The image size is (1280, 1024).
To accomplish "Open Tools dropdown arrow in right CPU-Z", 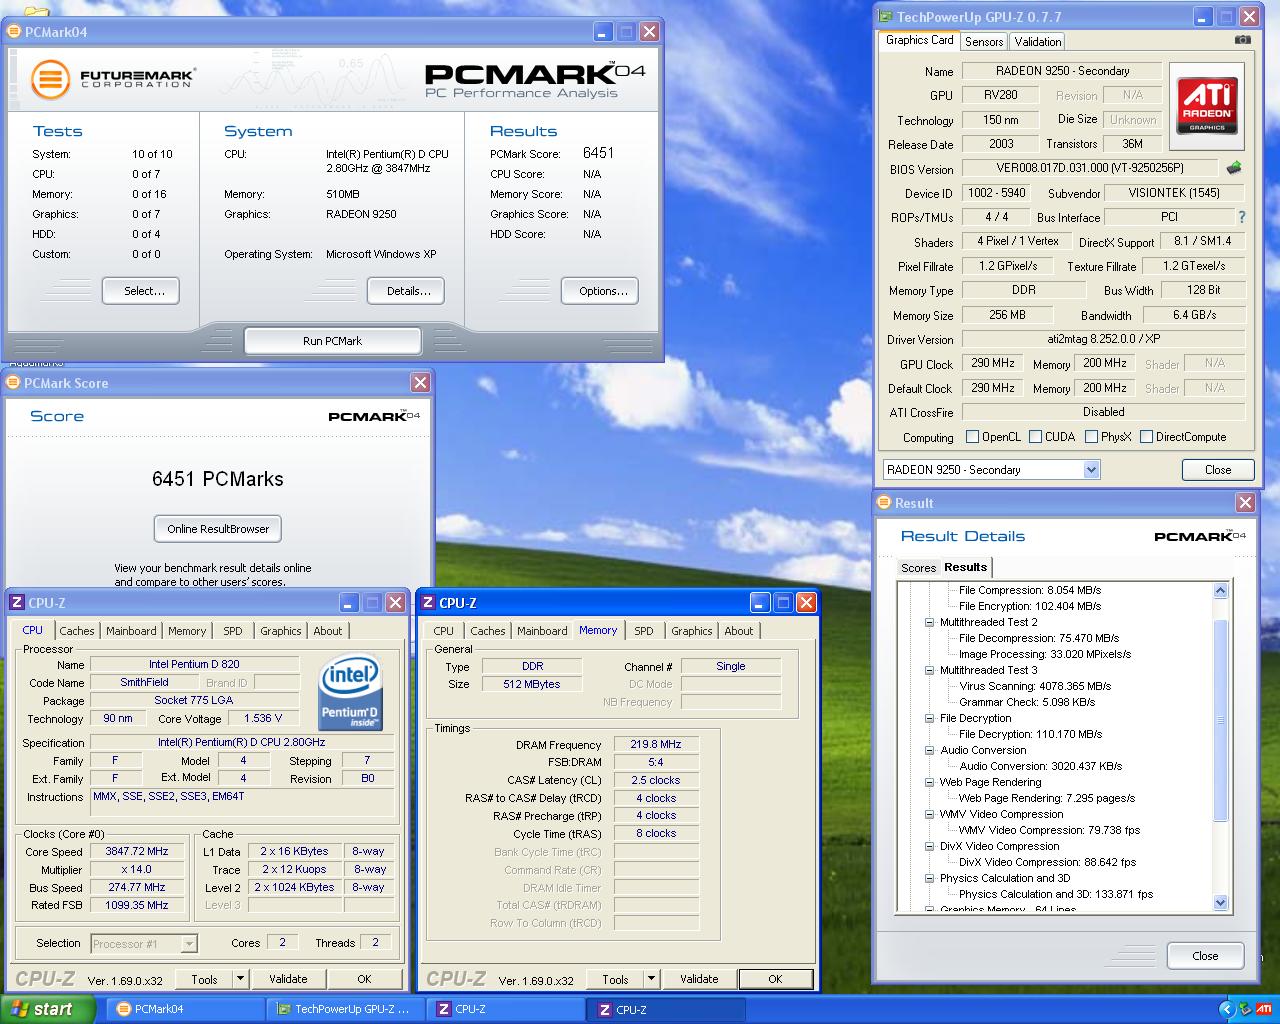I will pos(651,979).
